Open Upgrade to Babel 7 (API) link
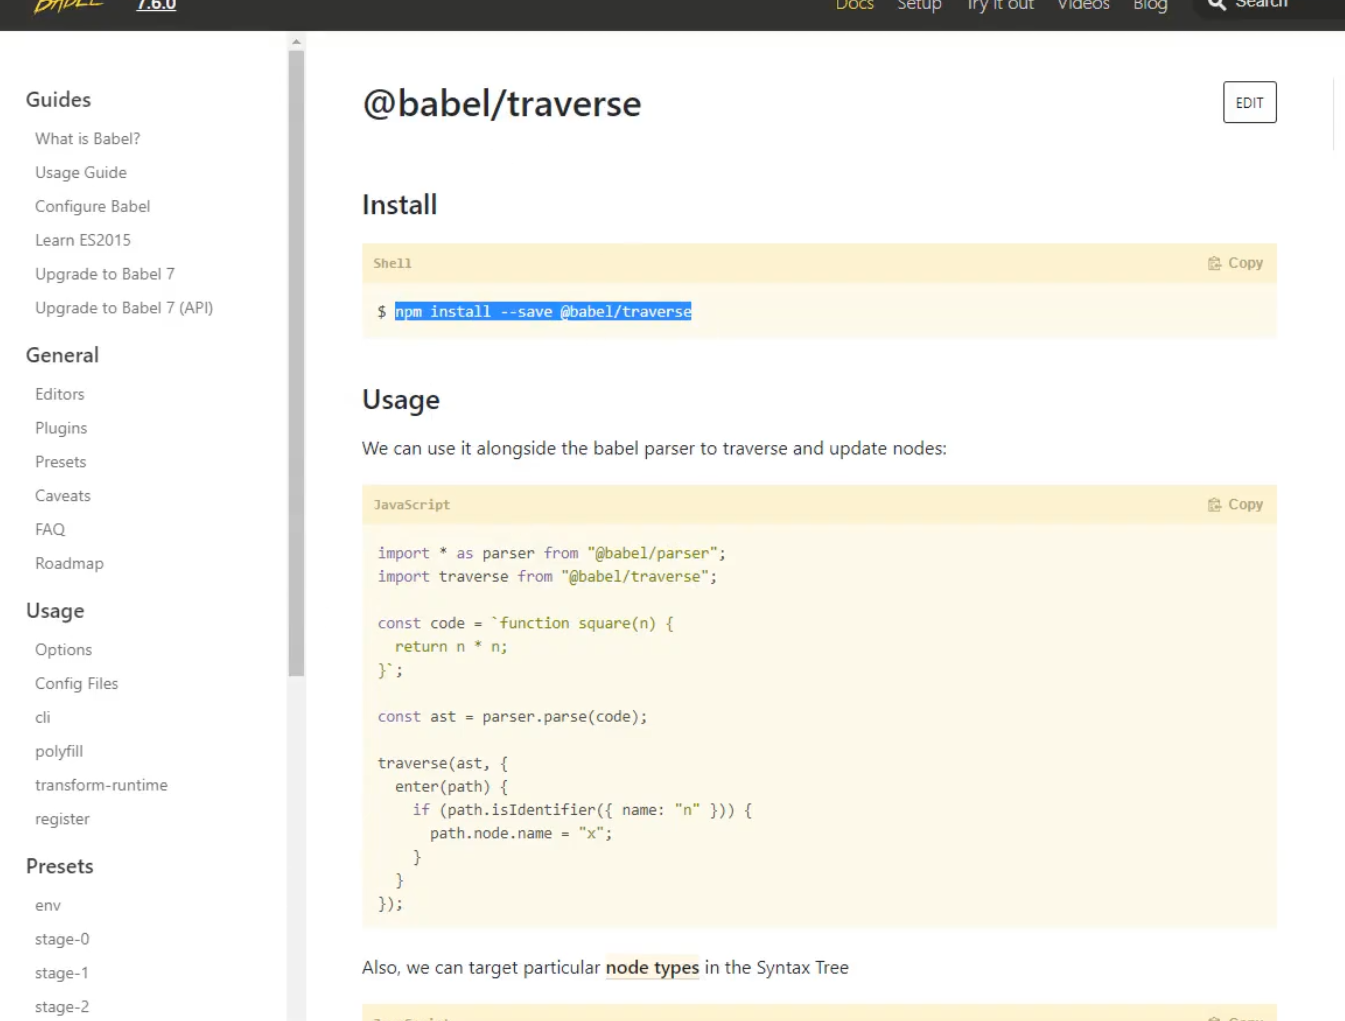This screenshot has height=1021, width=1345. pos(124,309)
